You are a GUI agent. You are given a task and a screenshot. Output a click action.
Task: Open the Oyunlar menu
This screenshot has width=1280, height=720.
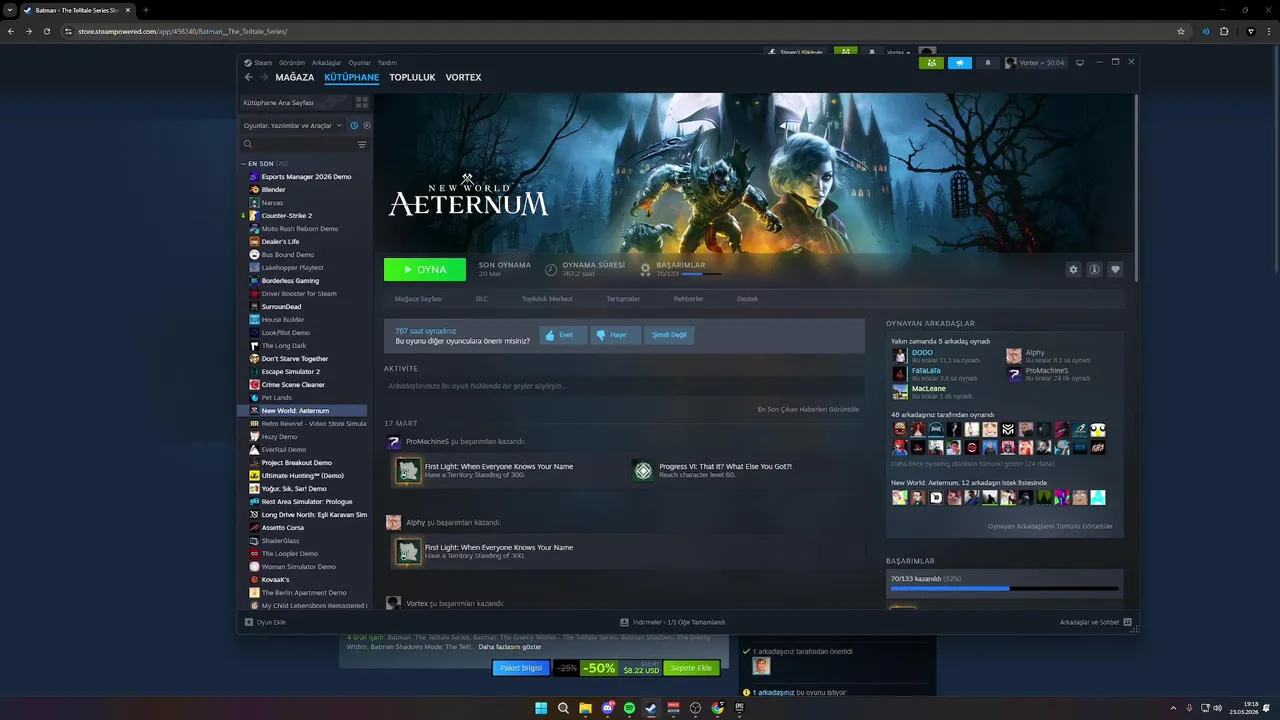(359, 62)
